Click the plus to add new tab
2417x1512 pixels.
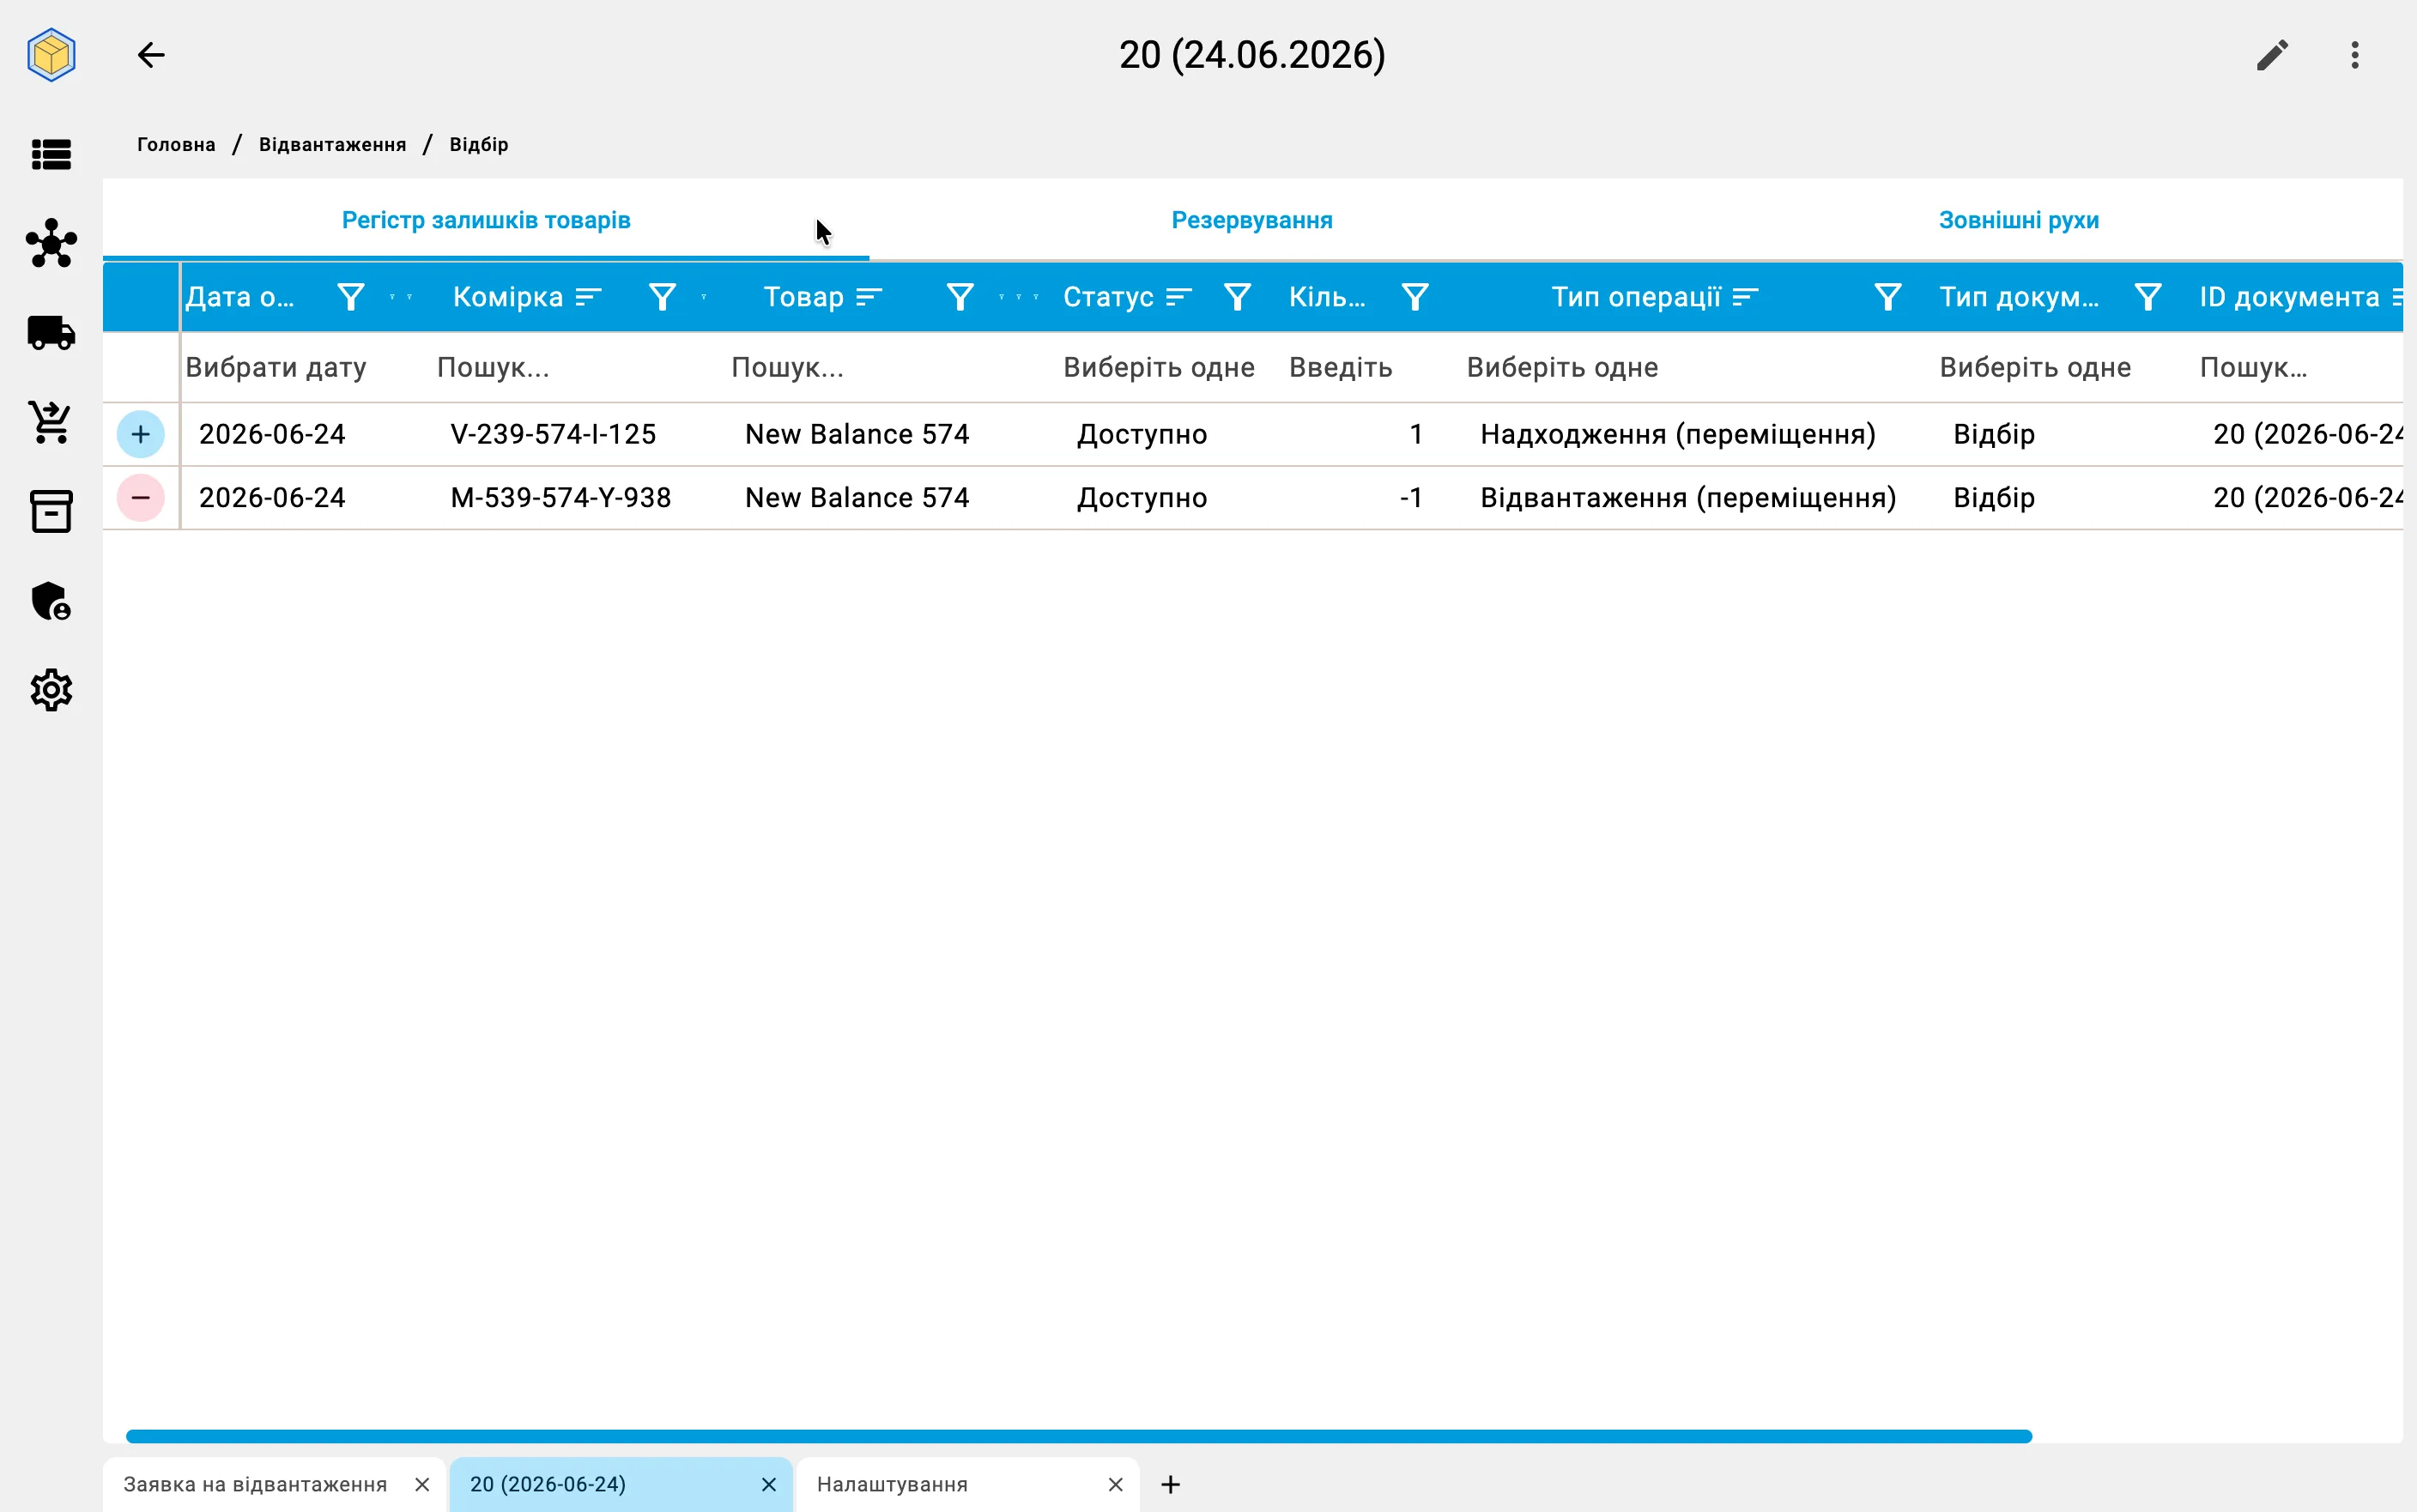coord(1171,1485)
